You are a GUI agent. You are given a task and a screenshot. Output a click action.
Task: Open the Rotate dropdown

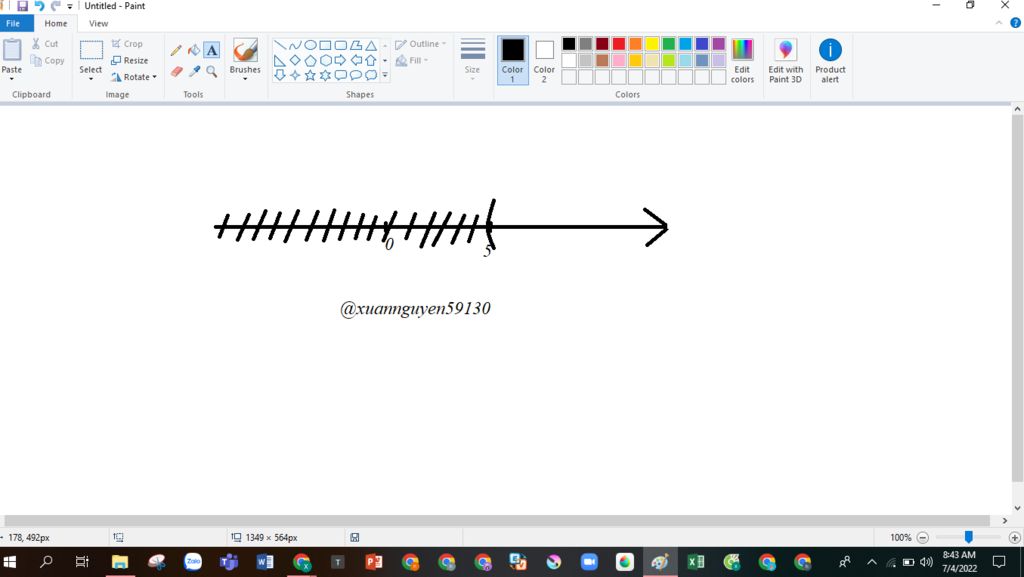pos(135,76)
